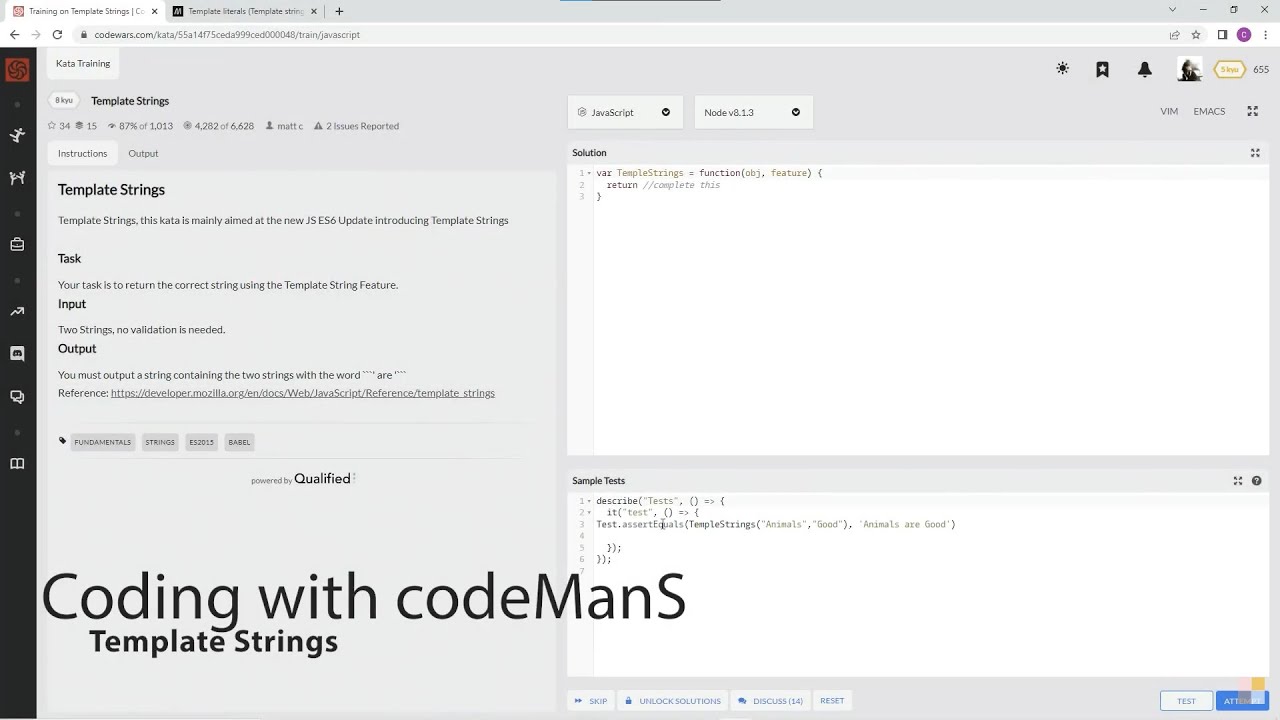Open the Node v8.1.3 version dropdown
This screenshot has width=1280, height=720.
(x=753, y=112)
